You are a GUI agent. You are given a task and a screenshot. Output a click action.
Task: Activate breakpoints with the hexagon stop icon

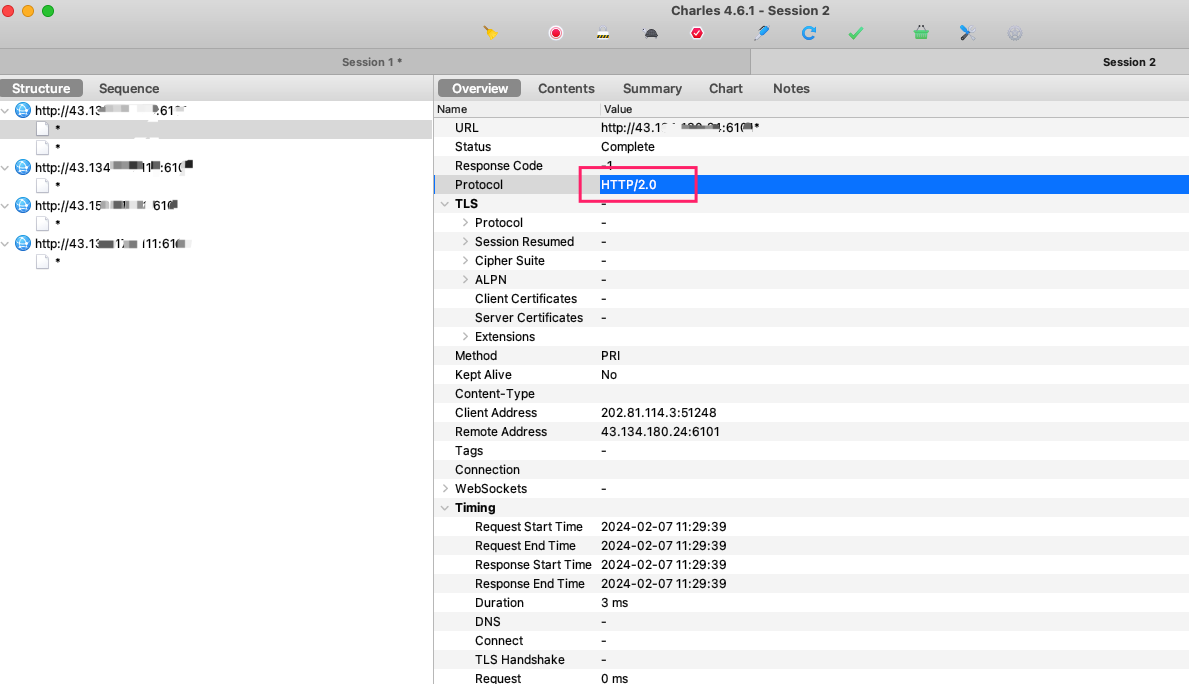(696, 33)
